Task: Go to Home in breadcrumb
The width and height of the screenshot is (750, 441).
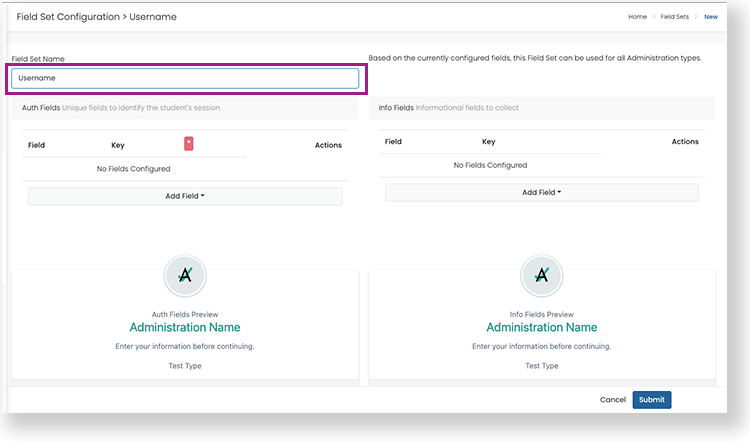Action: coord(637,17)
